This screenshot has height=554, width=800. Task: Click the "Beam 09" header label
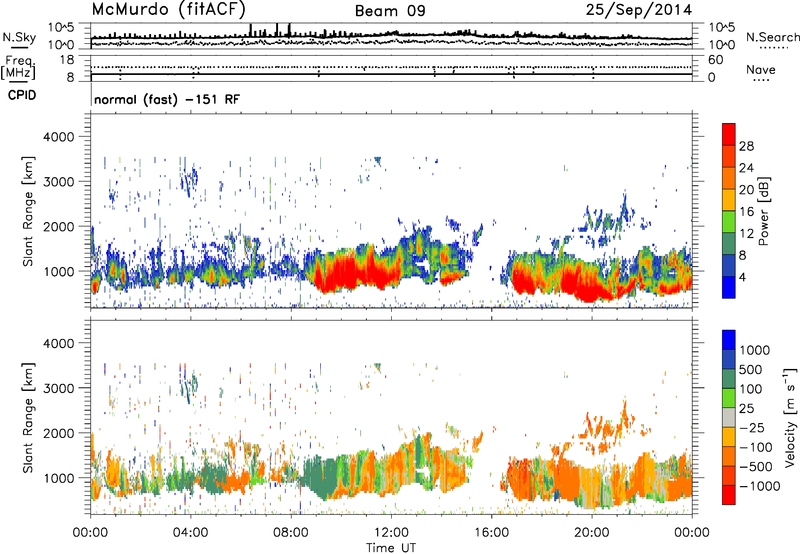pyautogui.click(x=390, y=11)
